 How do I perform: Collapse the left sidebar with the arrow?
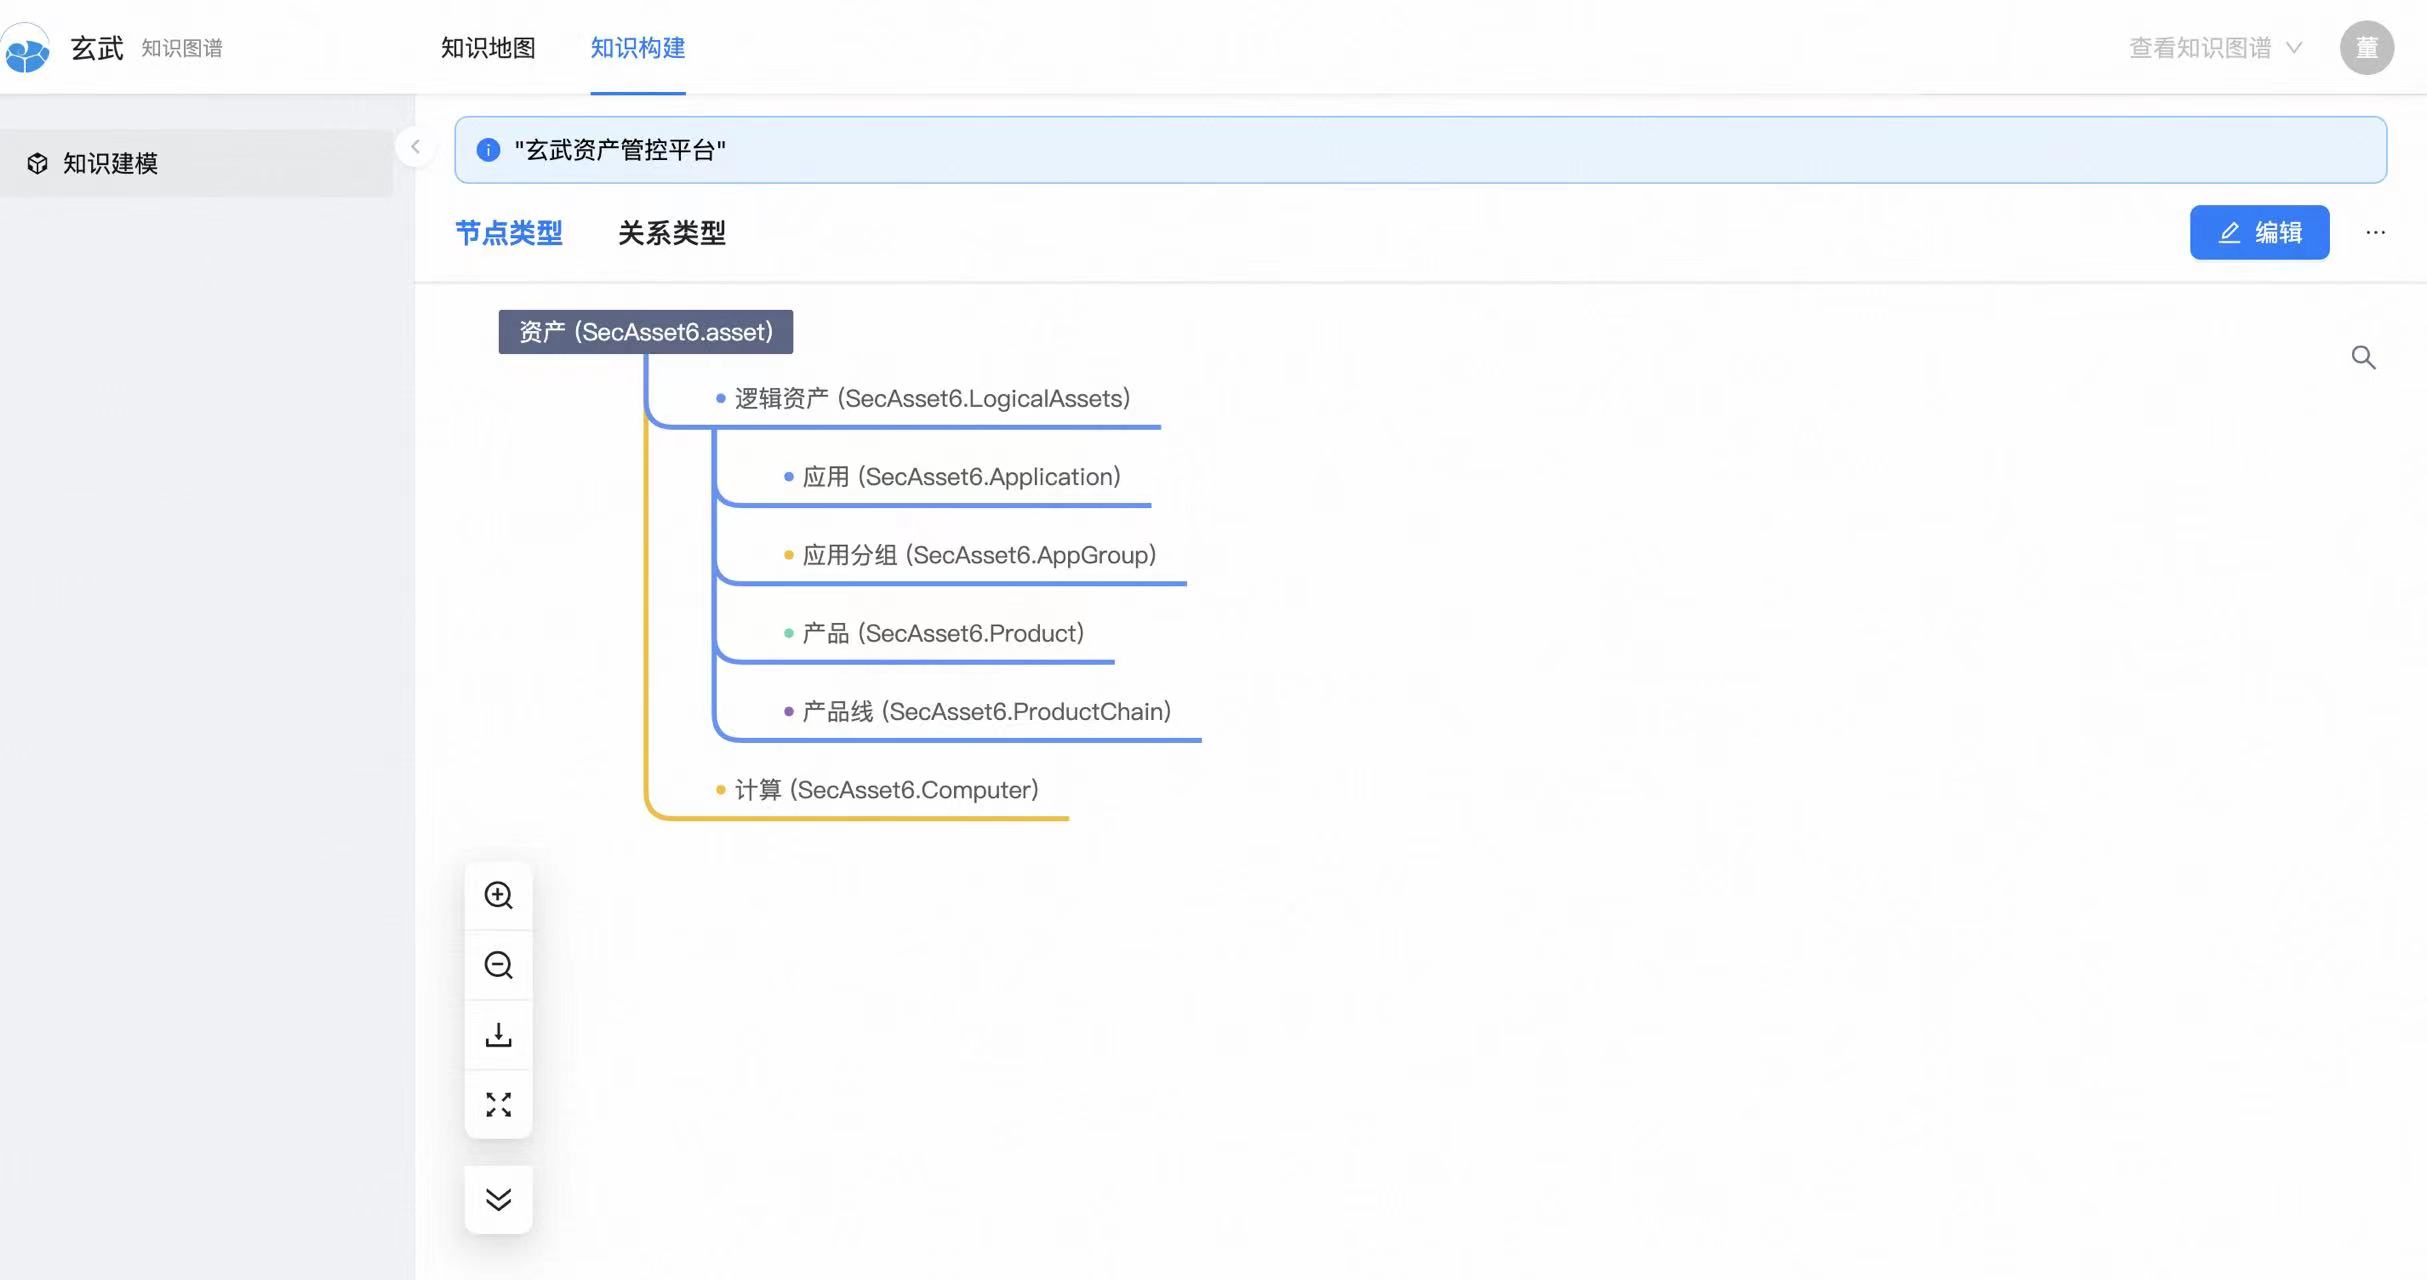coord(415,147)
